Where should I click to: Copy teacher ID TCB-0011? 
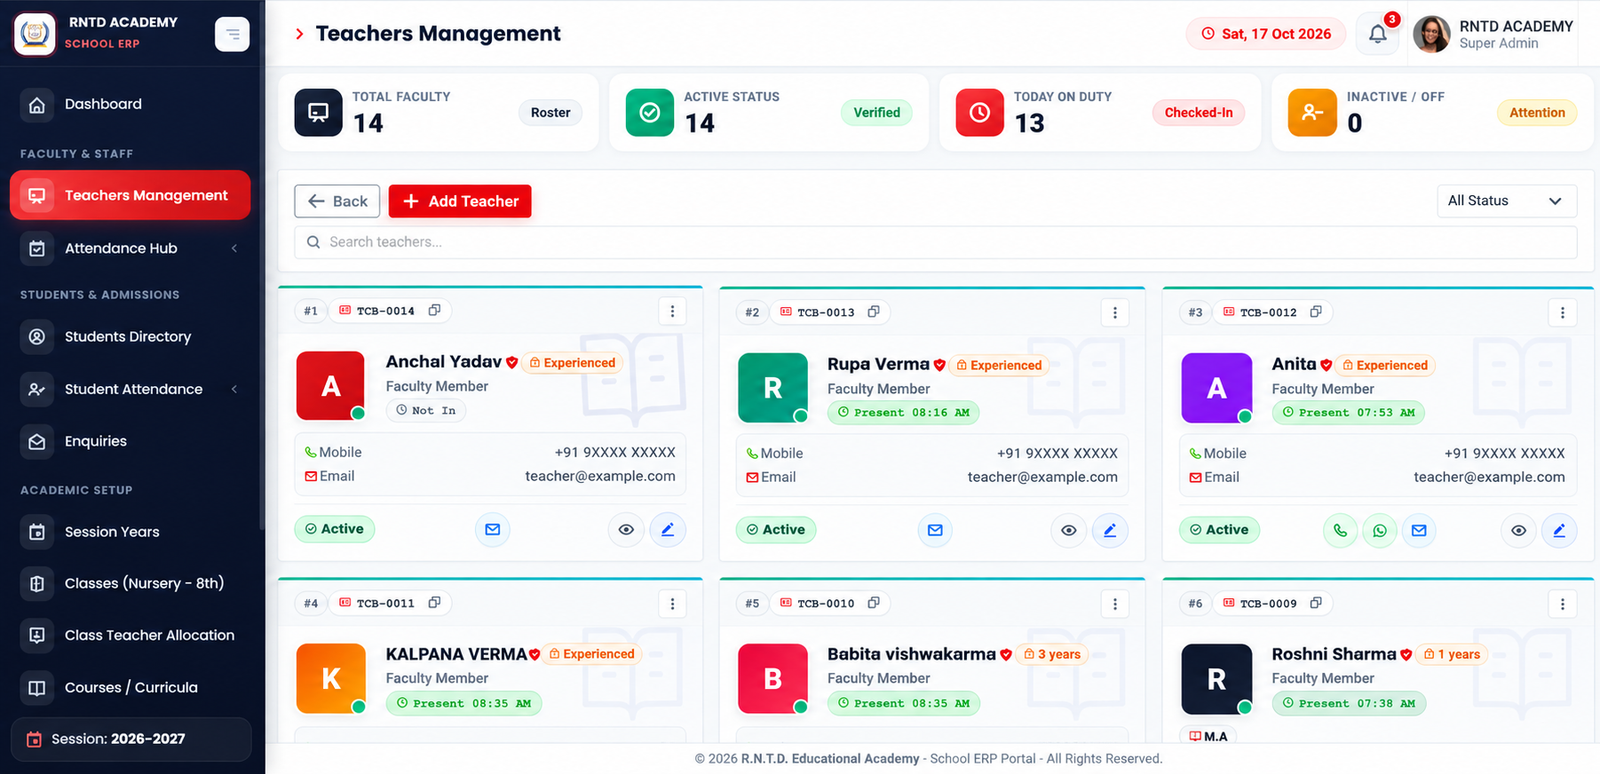click(x=434, y=603)
